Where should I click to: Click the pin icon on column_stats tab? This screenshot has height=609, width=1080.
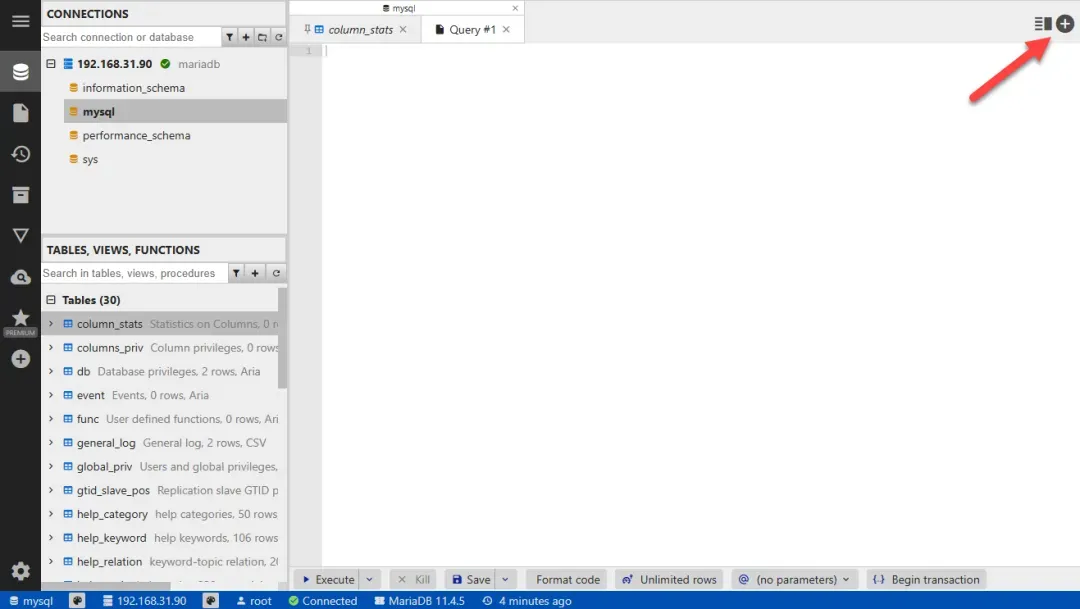click(x=307, y=29)
